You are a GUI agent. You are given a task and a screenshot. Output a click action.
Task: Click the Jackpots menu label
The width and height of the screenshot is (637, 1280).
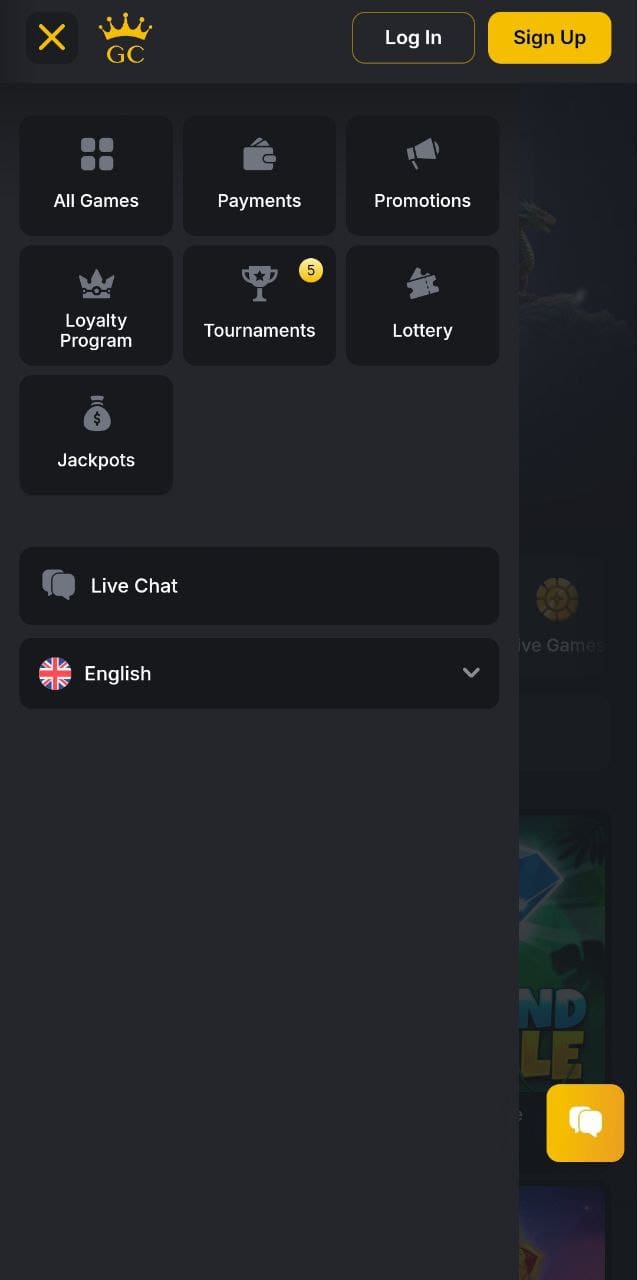[x=96, y=461]
